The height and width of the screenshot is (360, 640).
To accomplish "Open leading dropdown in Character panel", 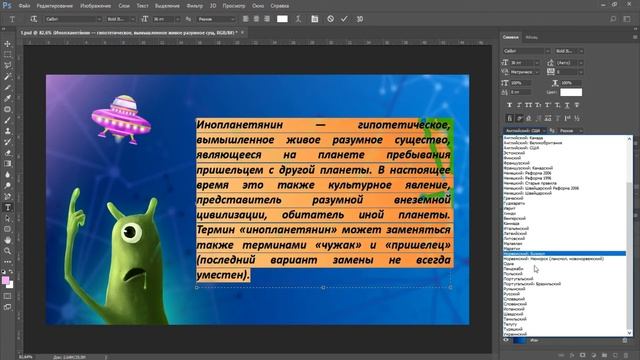I will pos(580,63).
